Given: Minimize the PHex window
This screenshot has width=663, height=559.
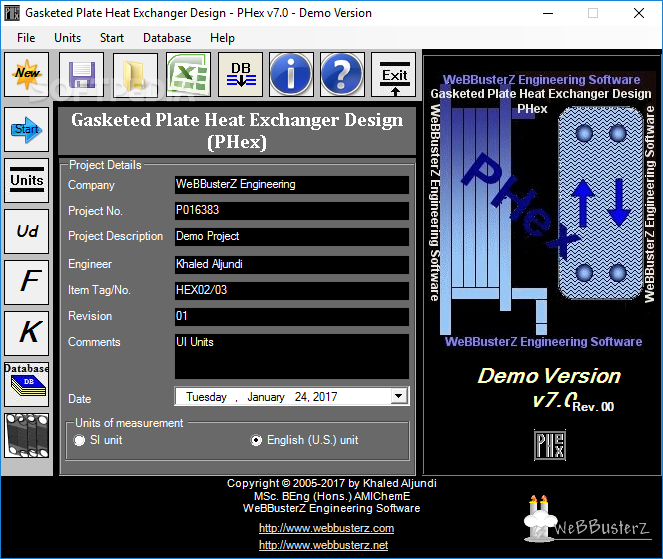Looking at the screenshot, I should pos(548,13).
